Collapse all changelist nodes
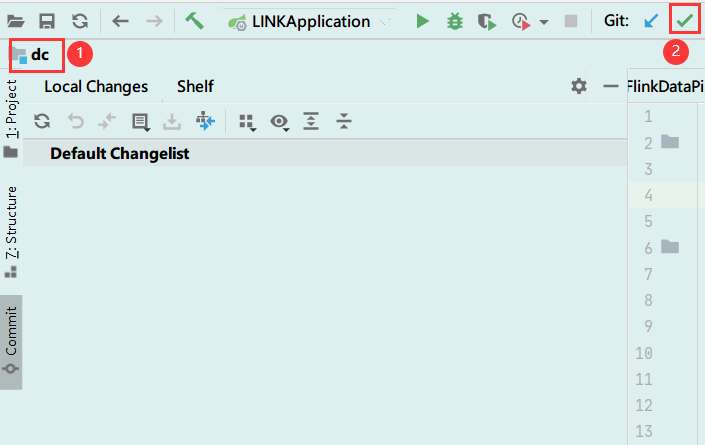 coord(344,121)
